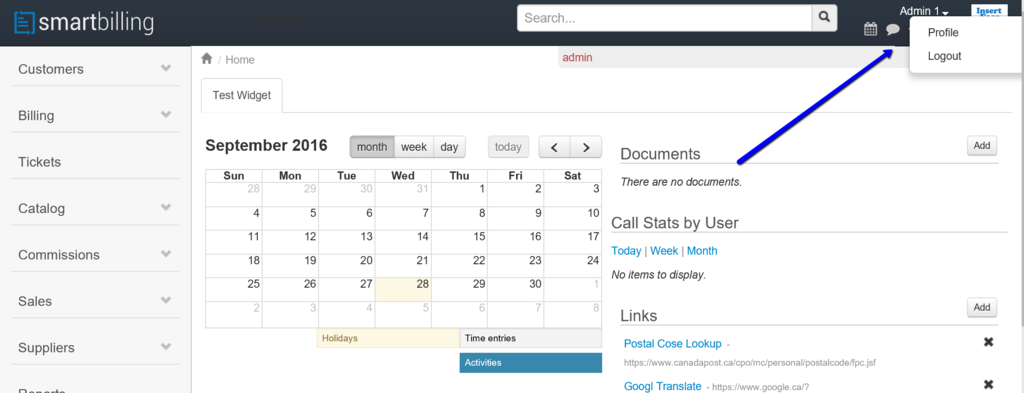Open the chat bubble icon

pyautogui.click(x=893, y=29)
